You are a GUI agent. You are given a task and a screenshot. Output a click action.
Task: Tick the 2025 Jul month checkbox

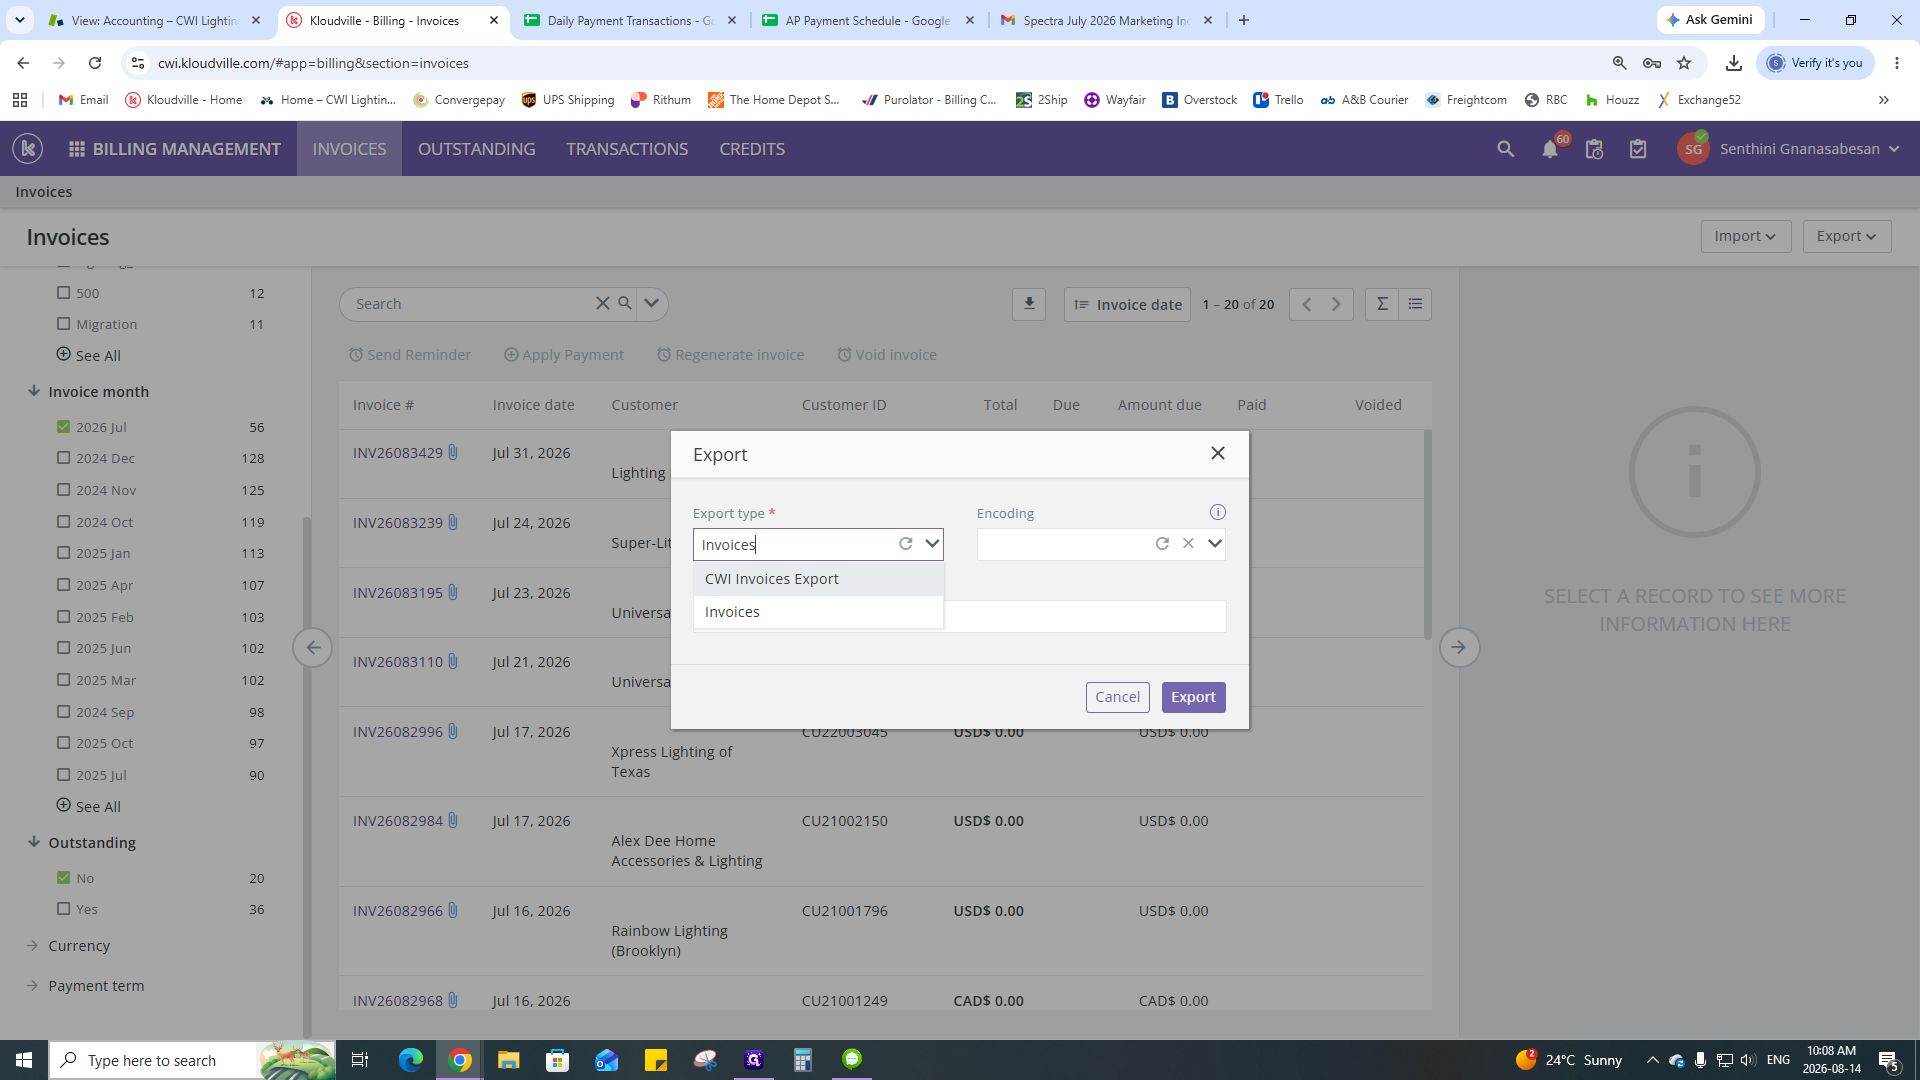click(x=64, y=775)
